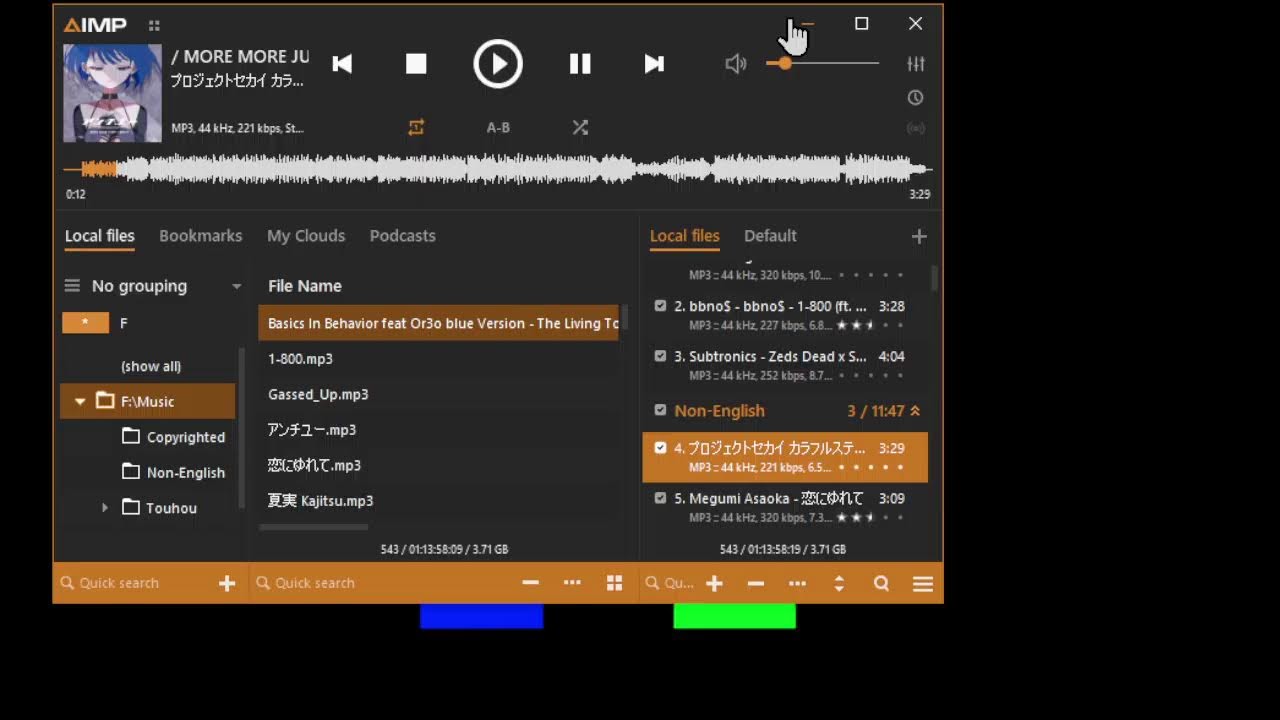Select track 3 Subtronics Zeds Dead
1280x720 pixels.
pyautogui.click(x=785, y=365)
